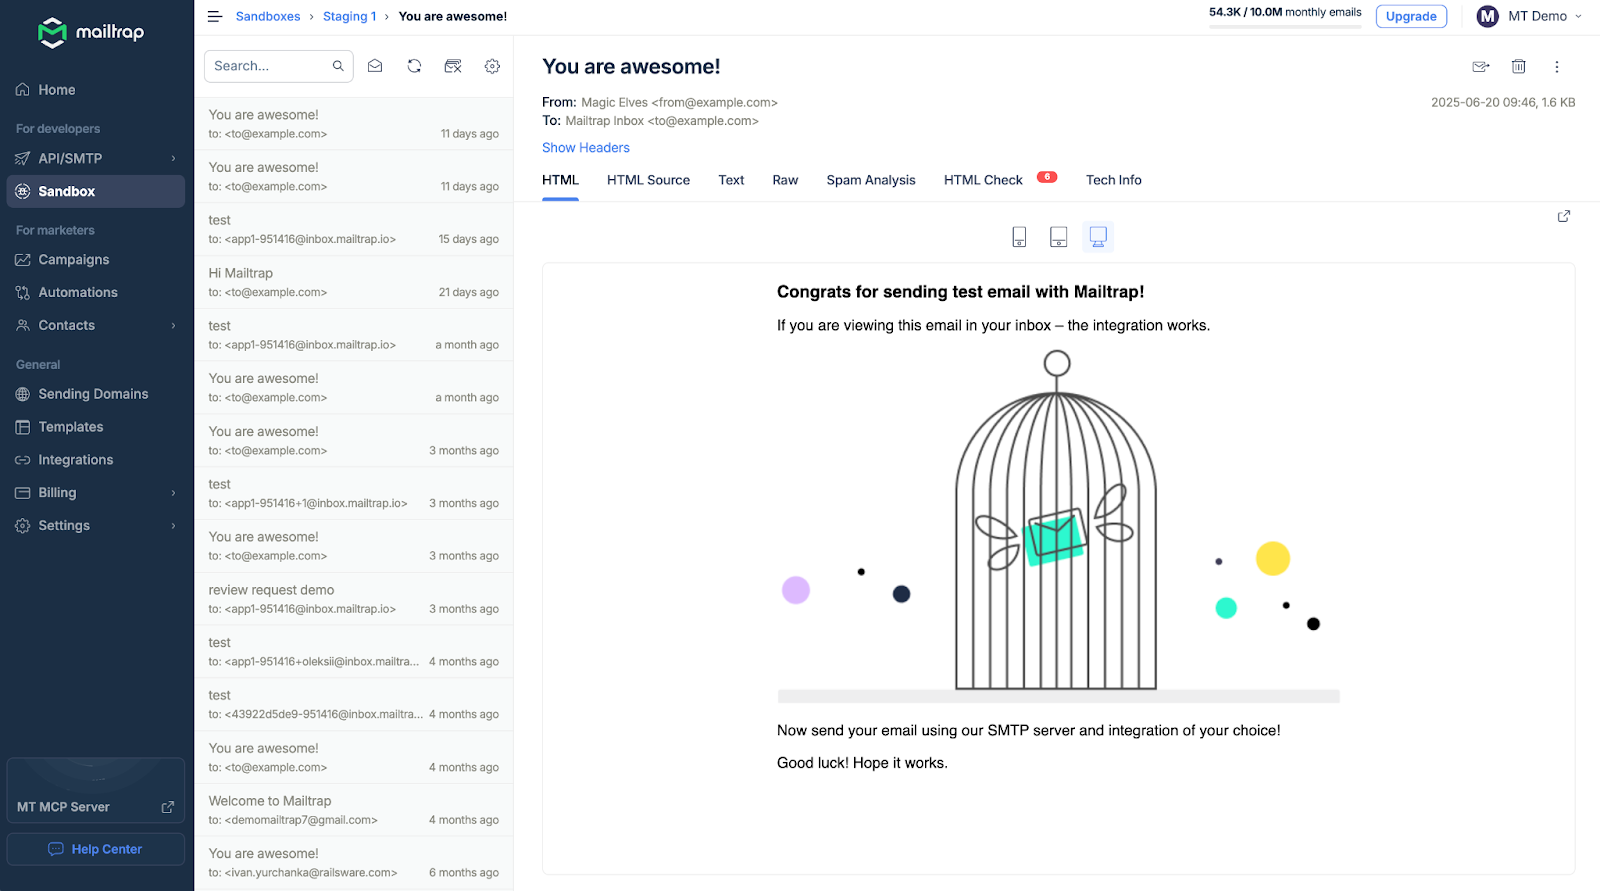This screenshot has width=1600, height=891.
Task: Open Templates page
Action: coord(96,427)
